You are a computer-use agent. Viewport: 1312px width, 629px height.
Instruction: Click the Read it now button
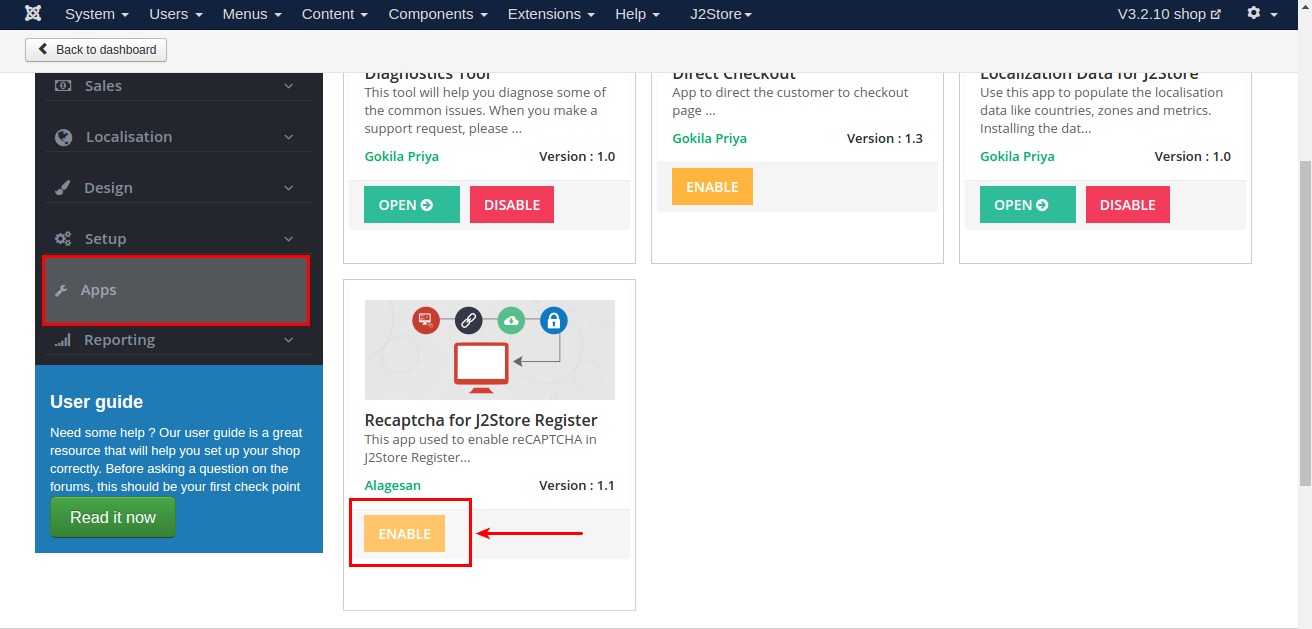[x=113, y=517]
